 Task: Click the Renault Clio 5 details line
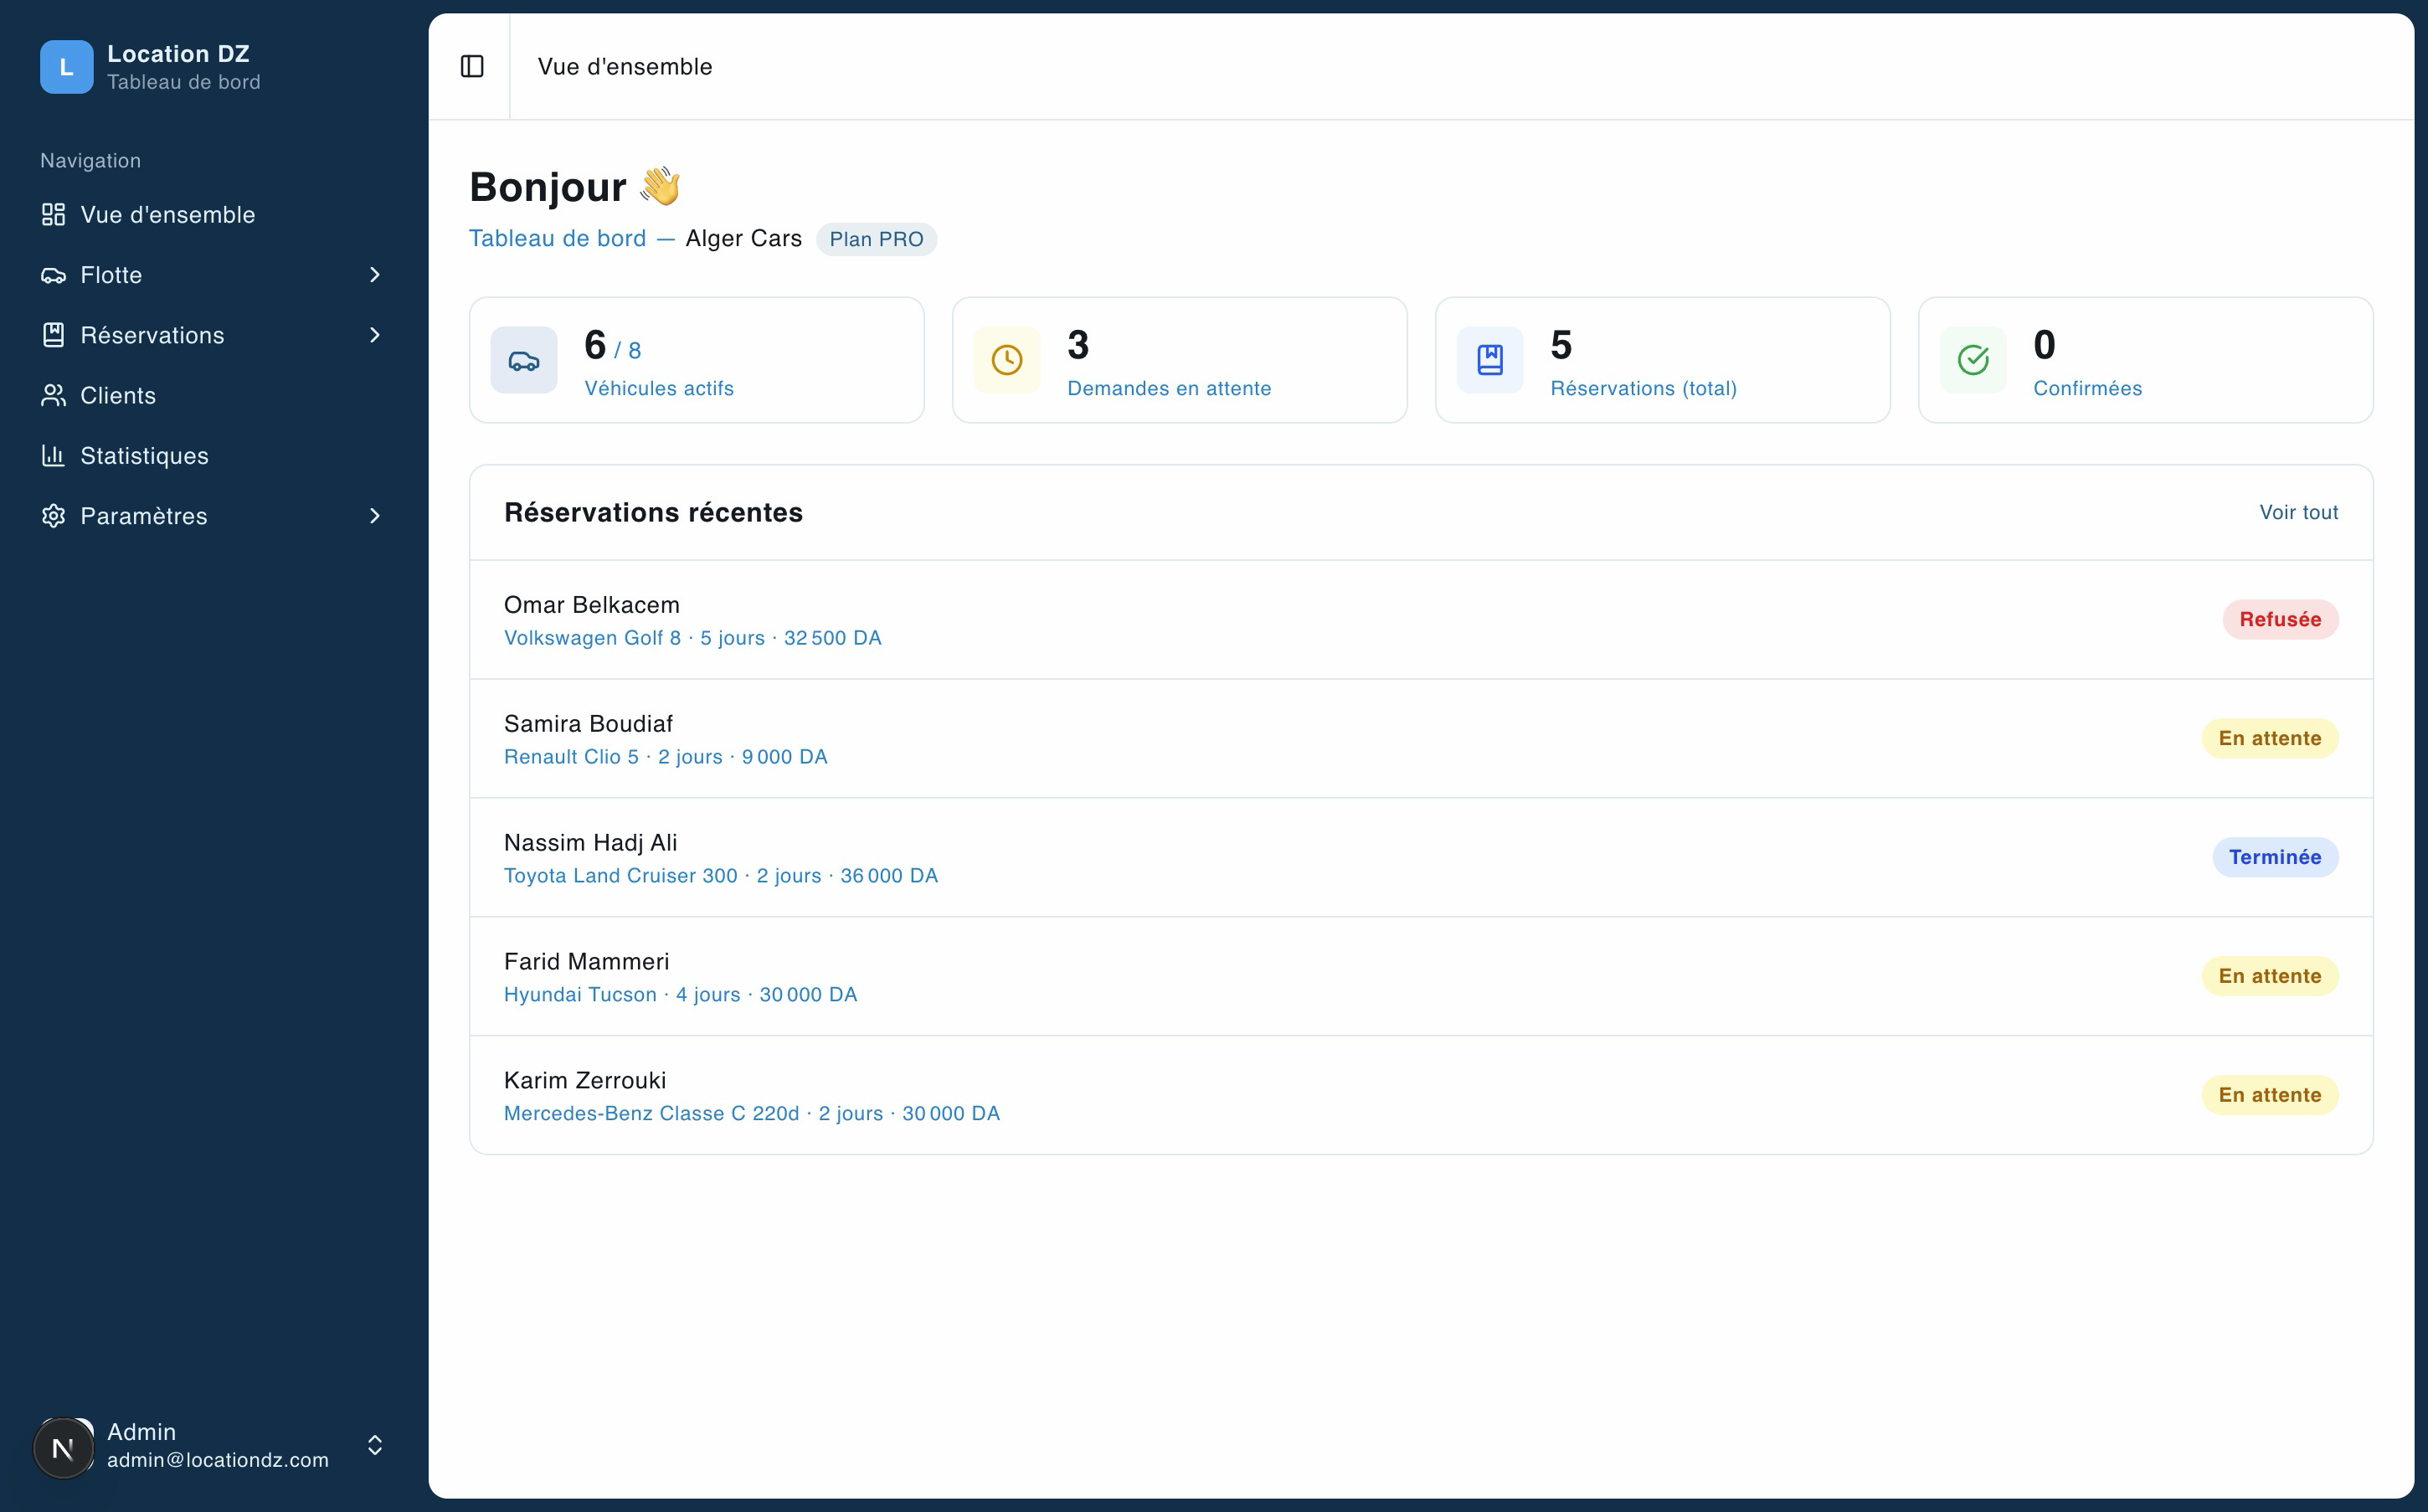(x=666, y=757)
